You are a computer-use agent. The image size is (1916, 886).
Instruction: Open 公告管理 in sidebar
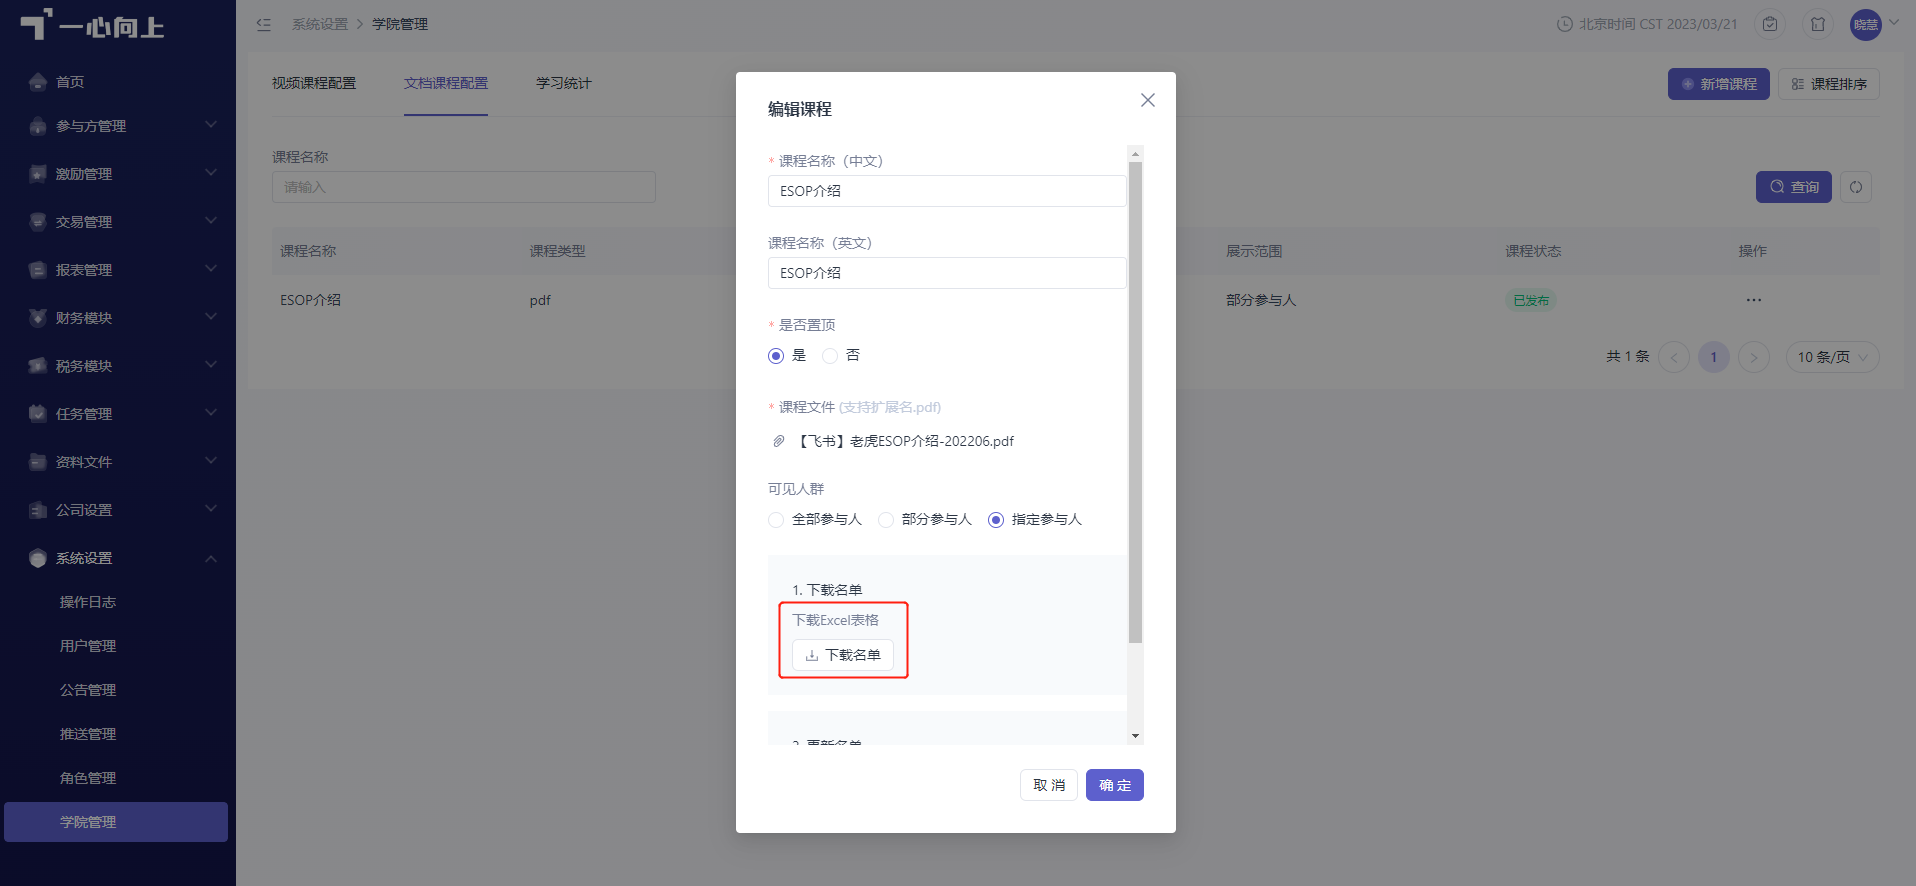coord(88,690)
